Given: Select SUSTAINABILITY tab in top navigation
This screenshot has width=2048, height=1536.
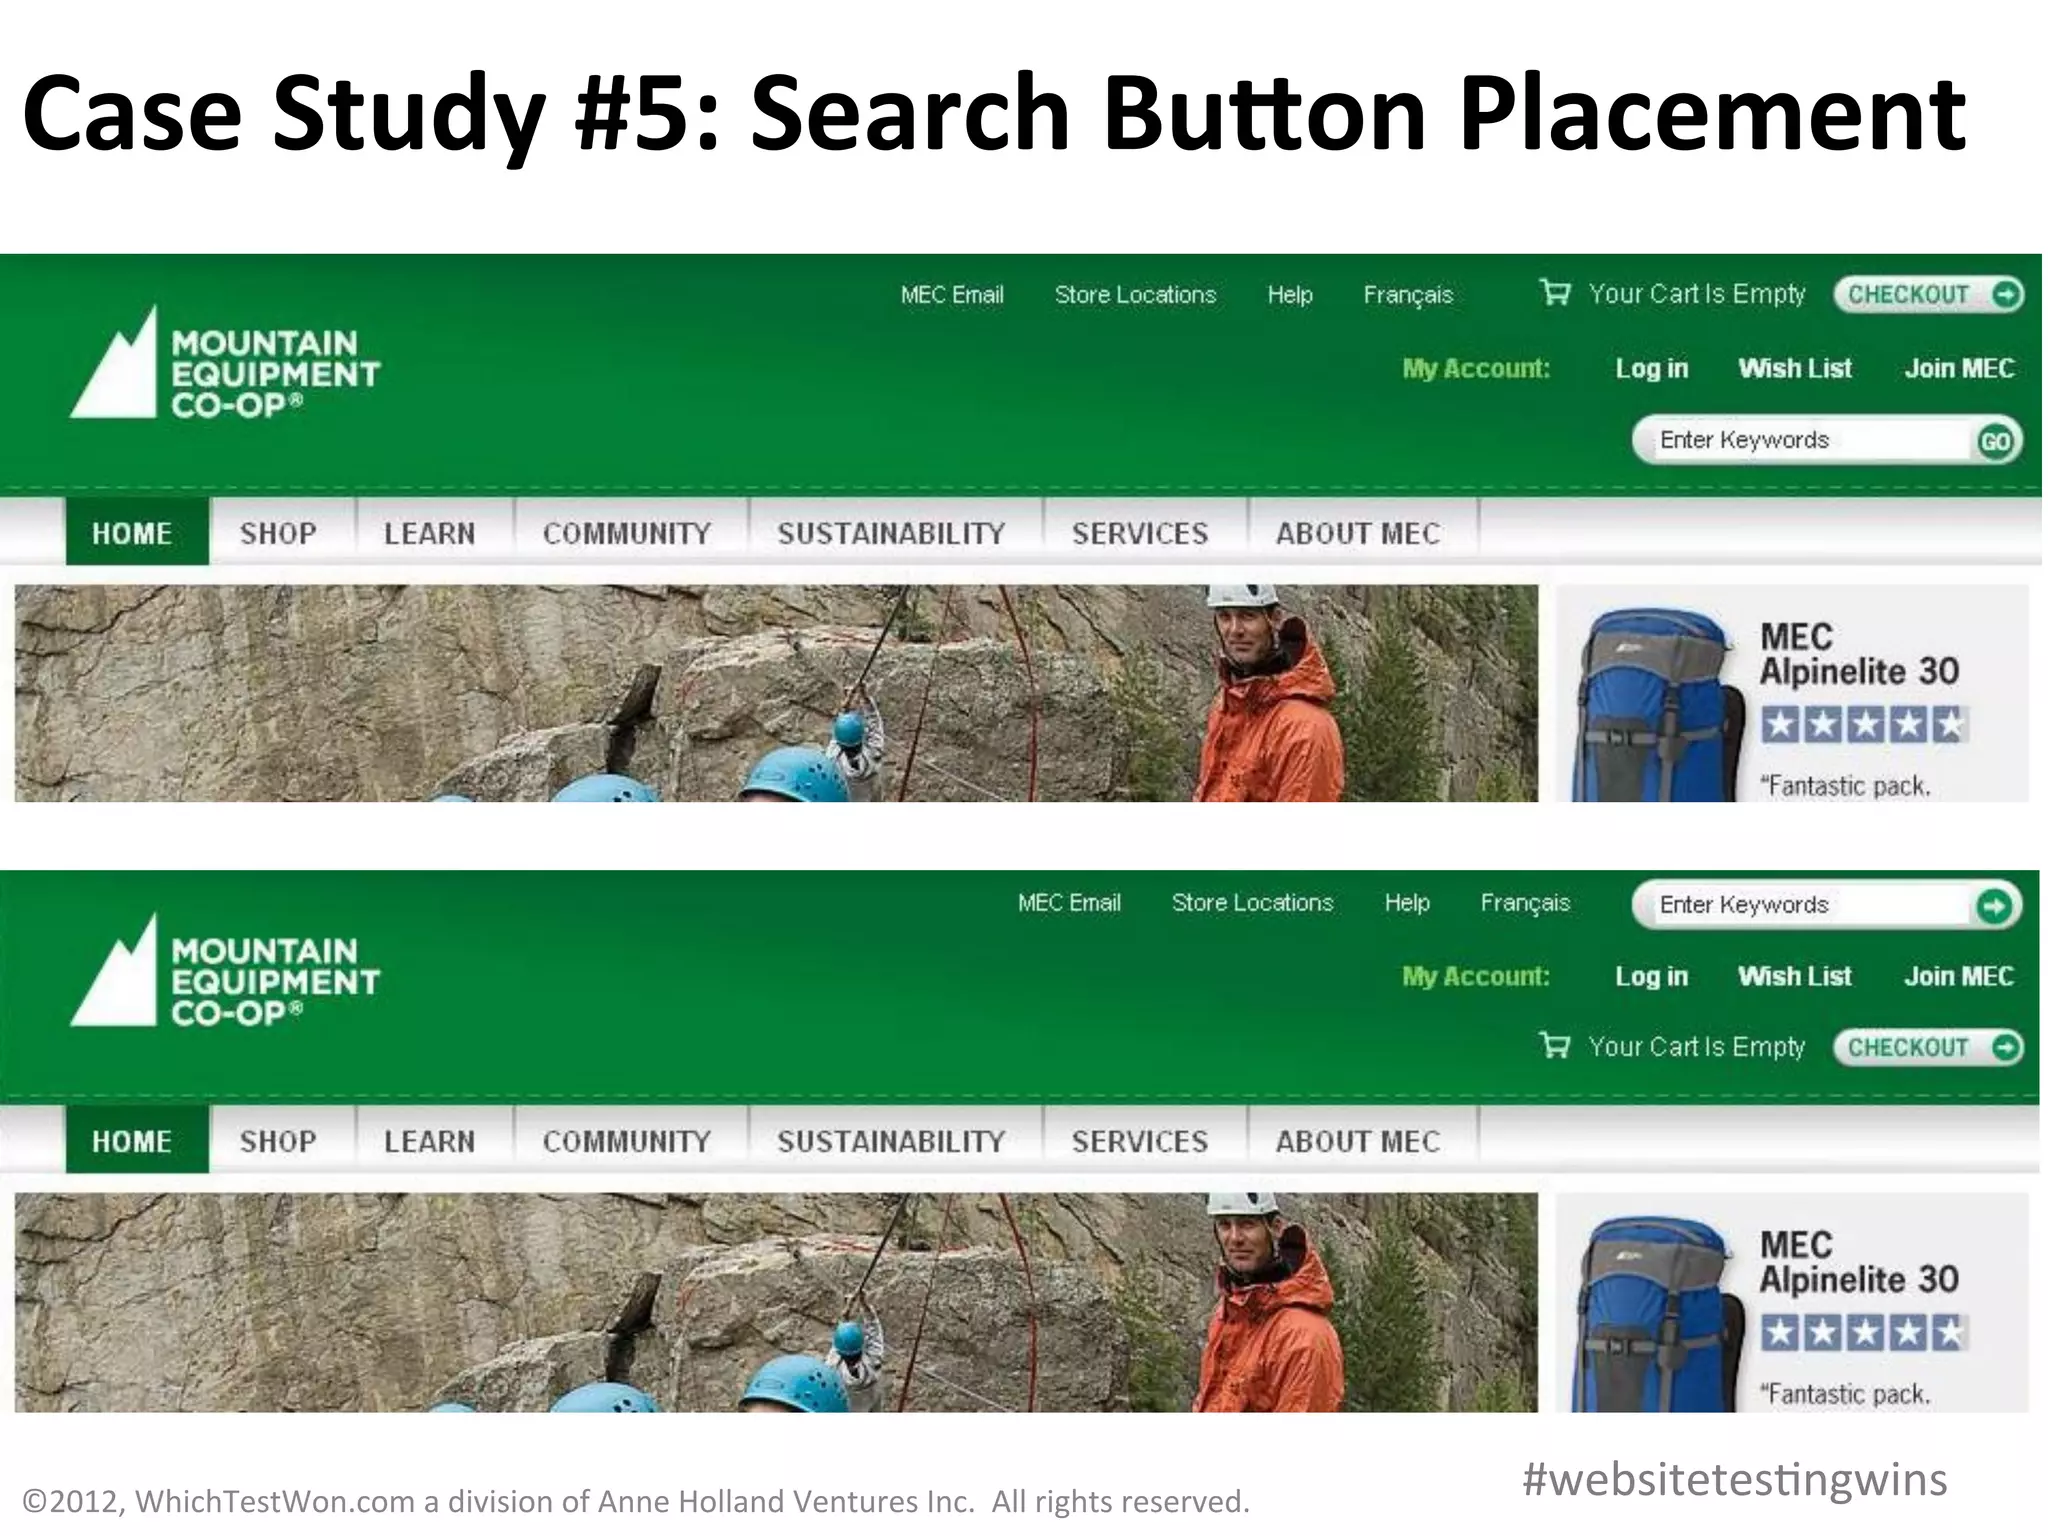Looking at the screenshot, I should coord(894,532).
